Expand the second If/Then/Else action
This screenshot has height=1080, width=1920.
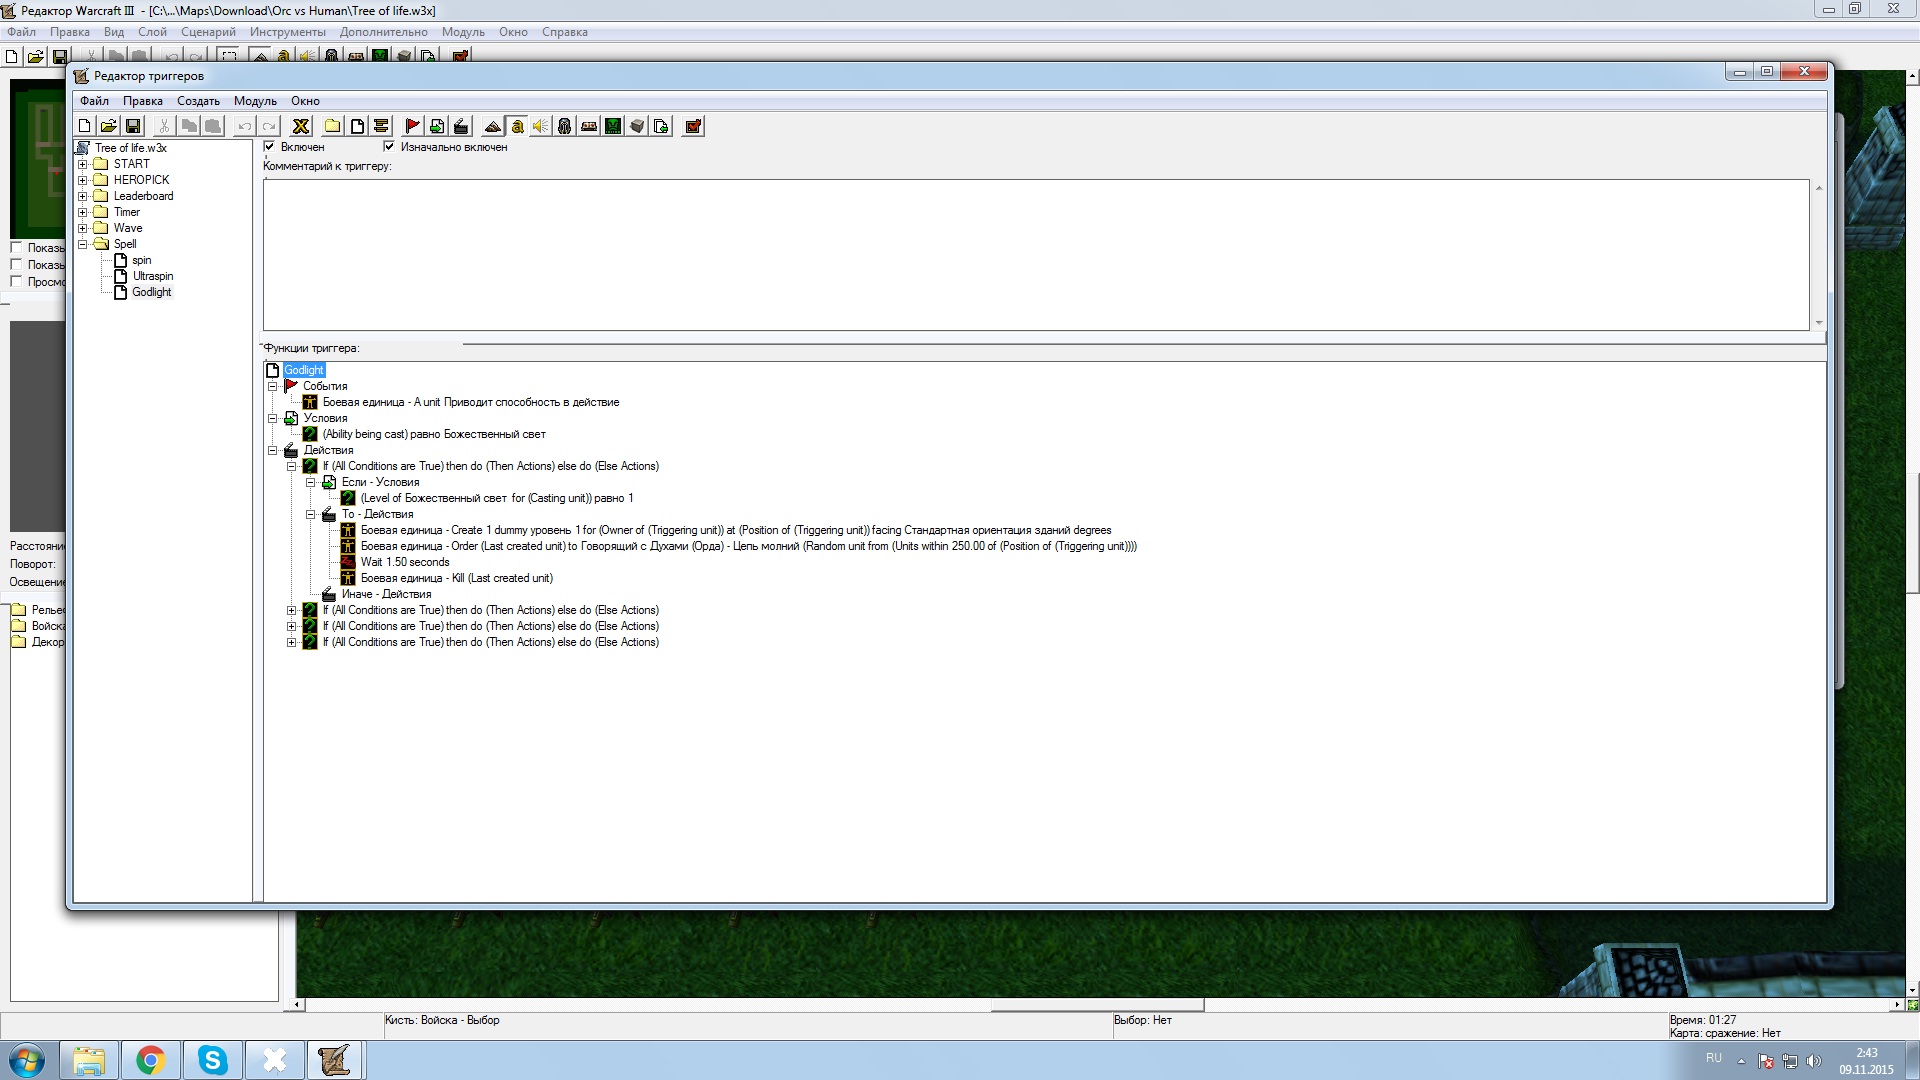[x=291, y=610]
